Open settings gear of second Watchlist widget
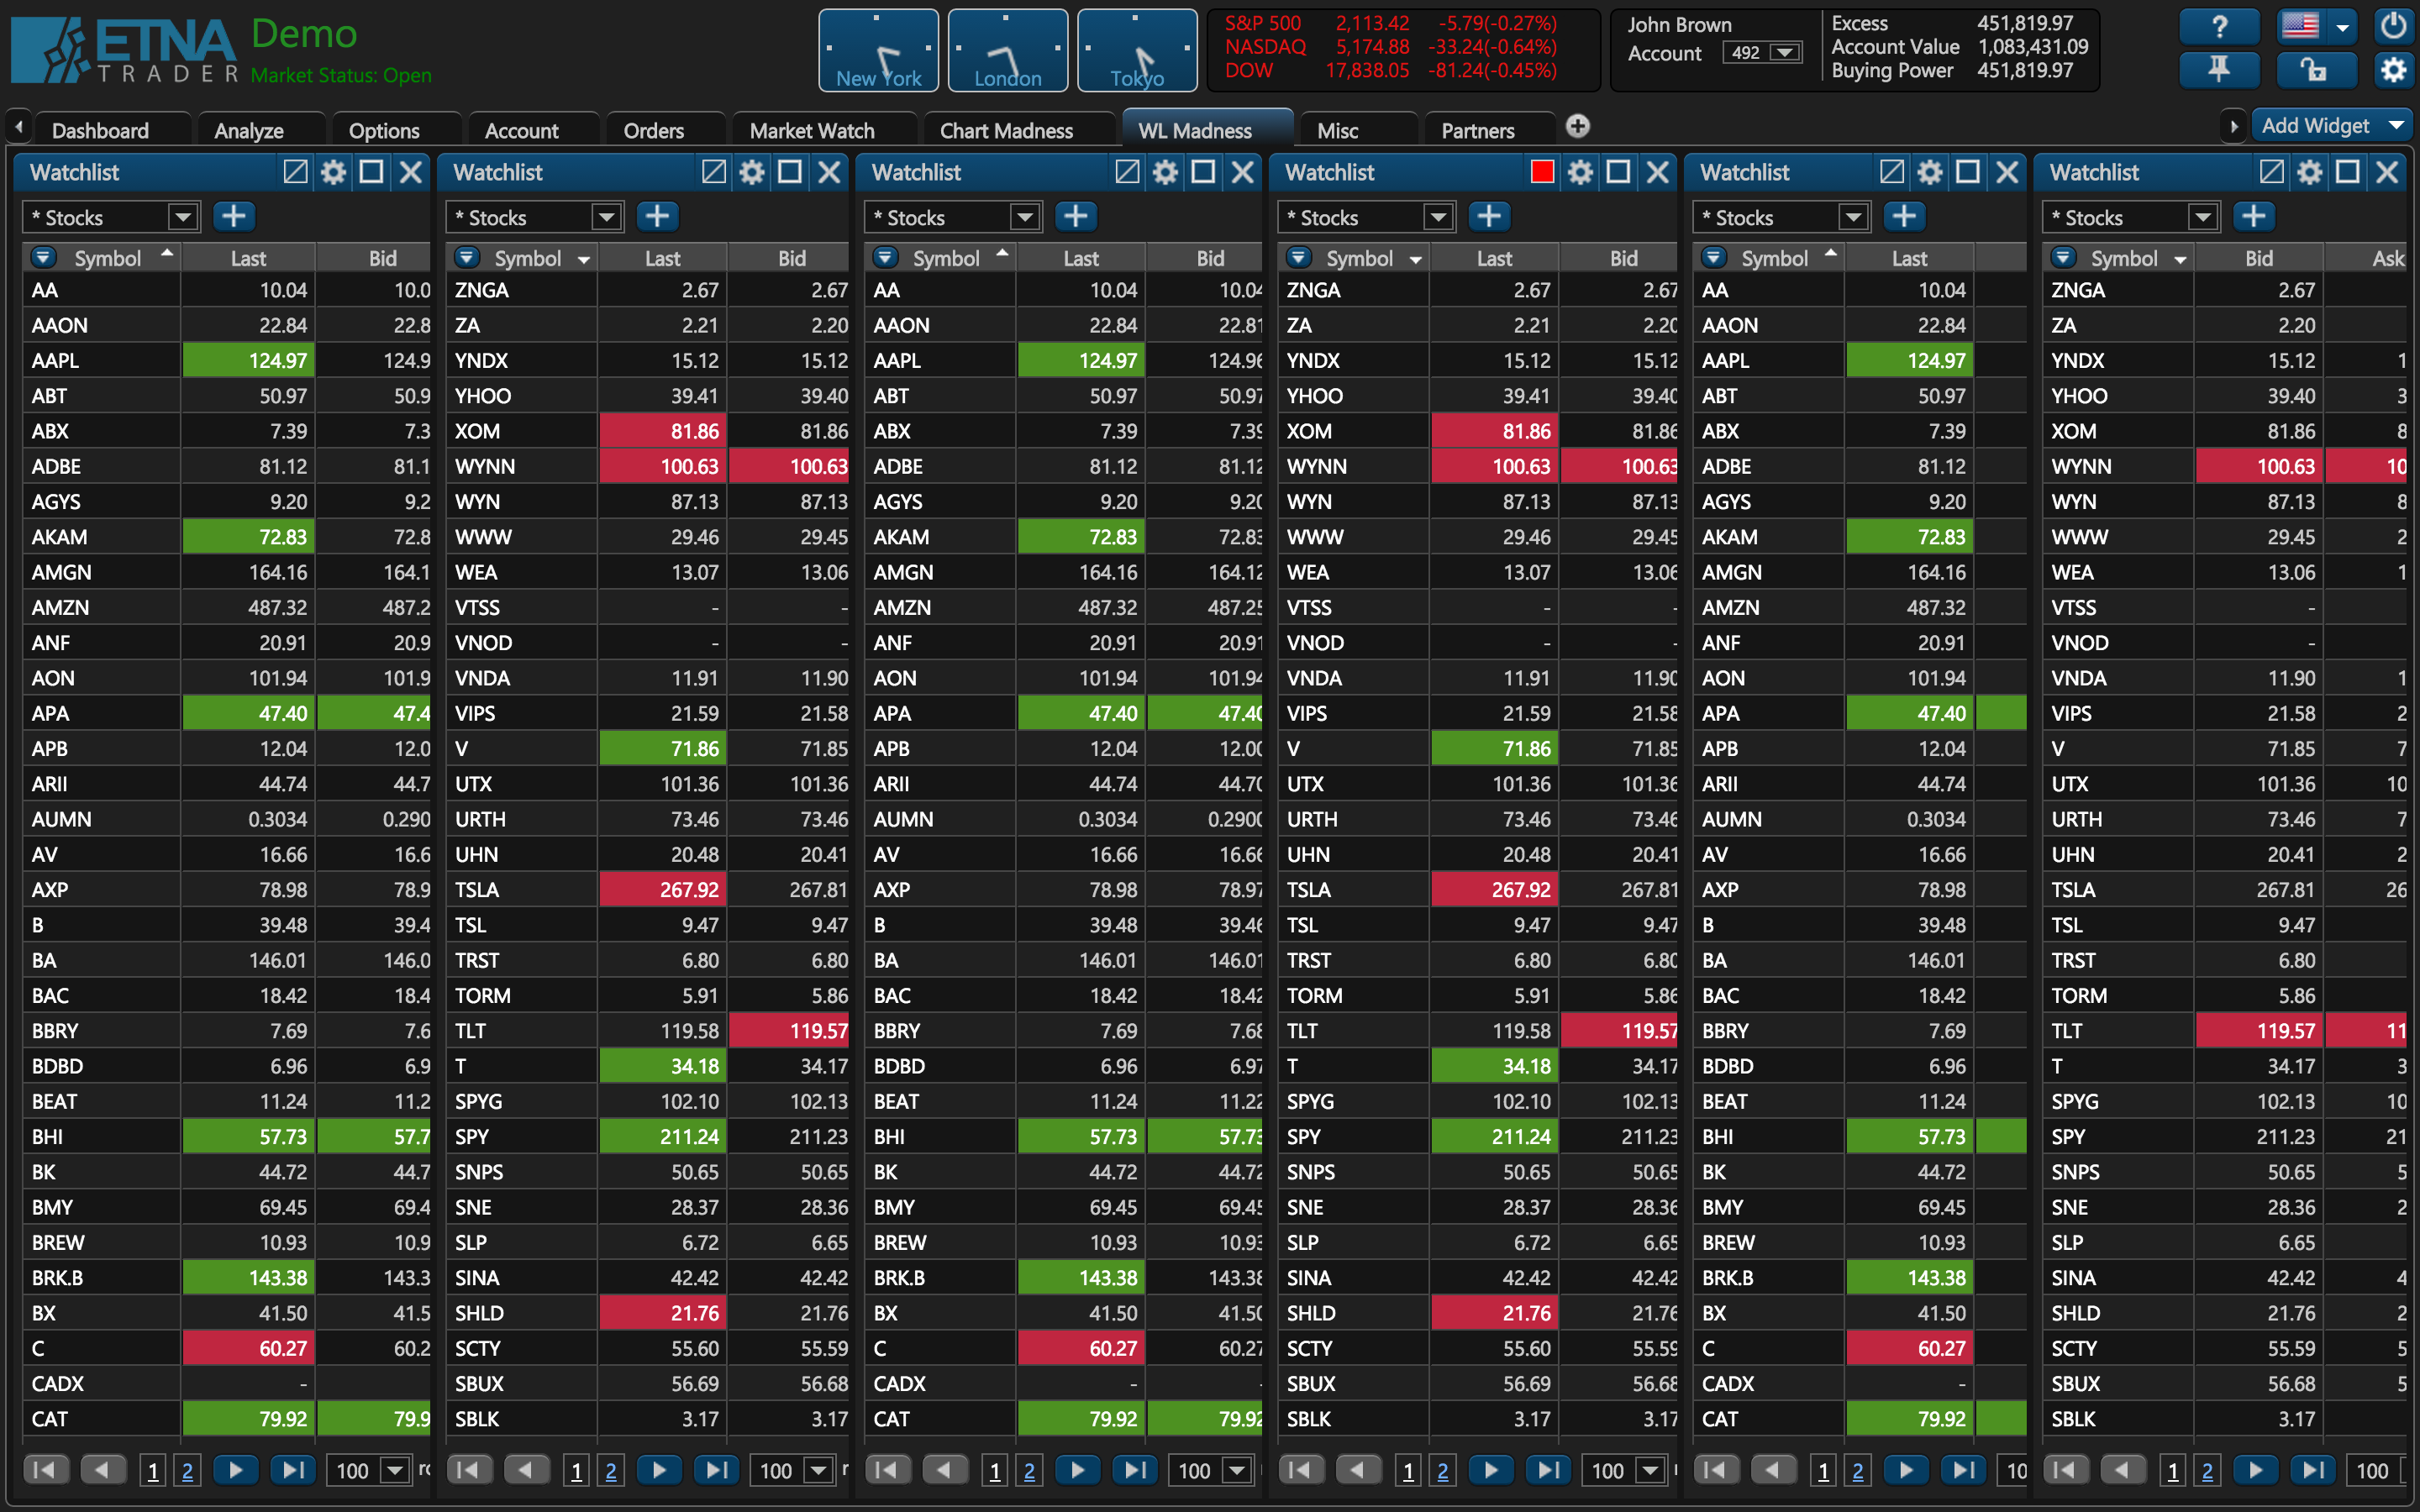 point(751,172)
